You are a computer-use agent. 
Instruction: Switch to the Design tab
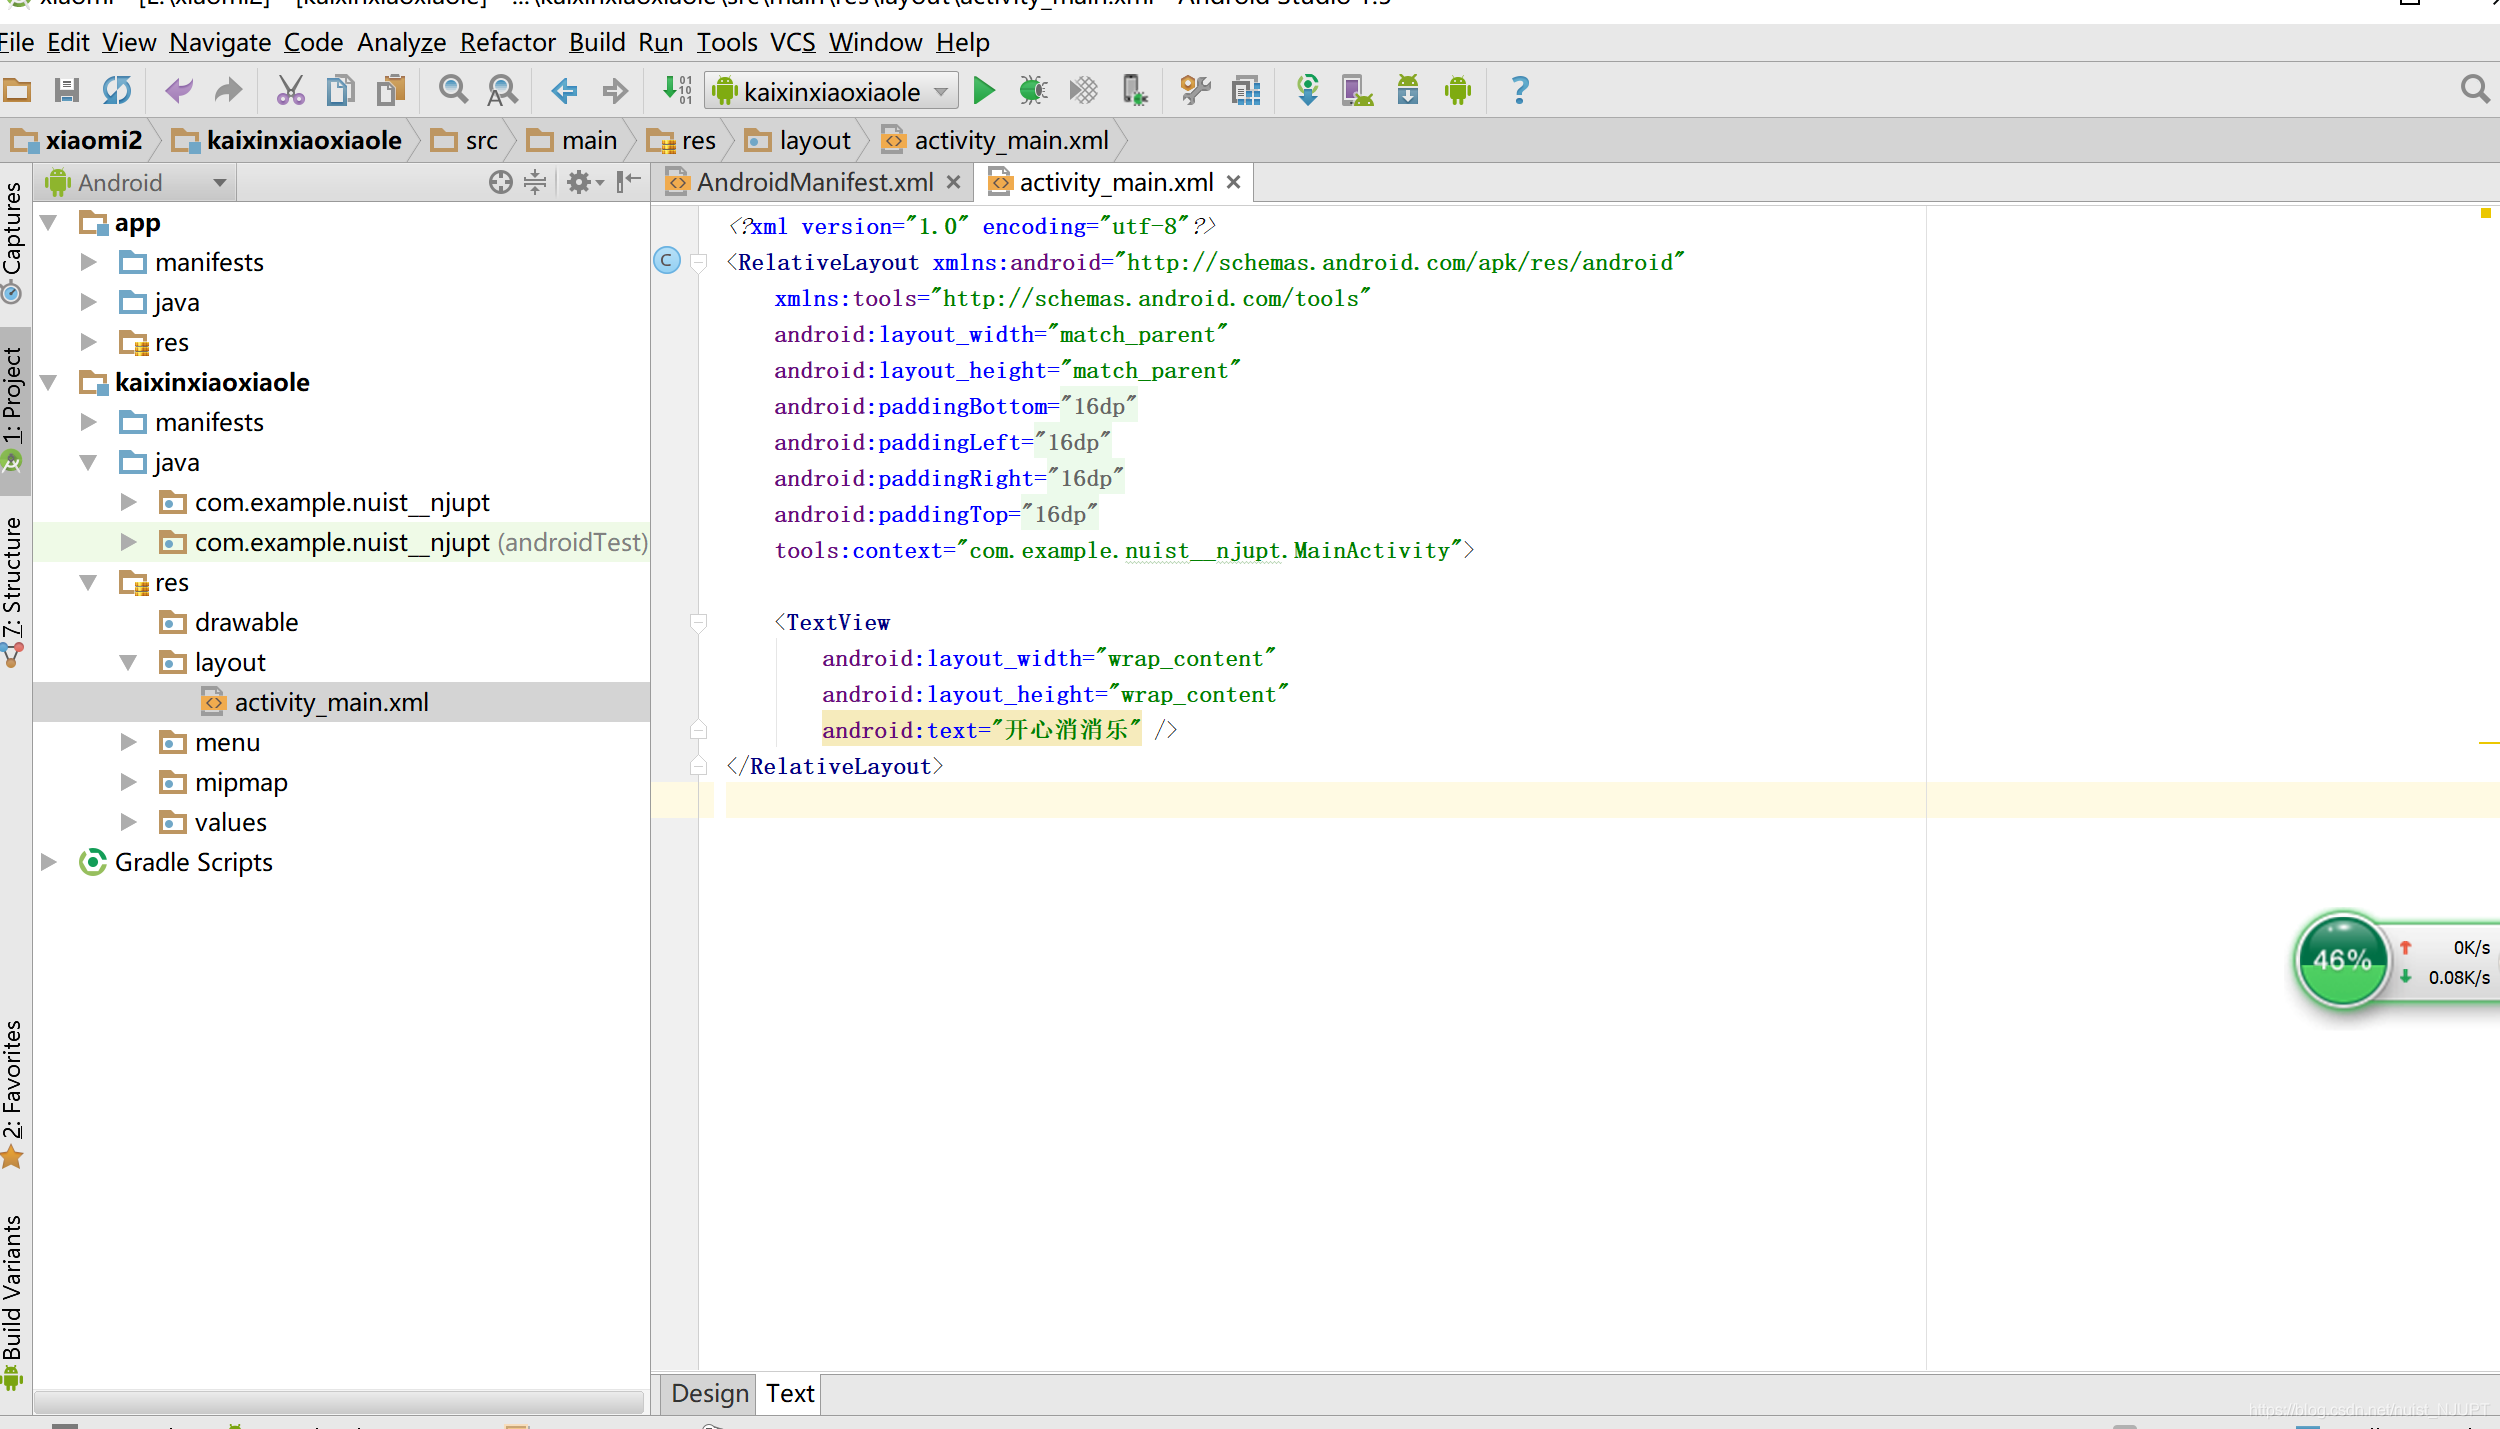tap(710, 1393)
